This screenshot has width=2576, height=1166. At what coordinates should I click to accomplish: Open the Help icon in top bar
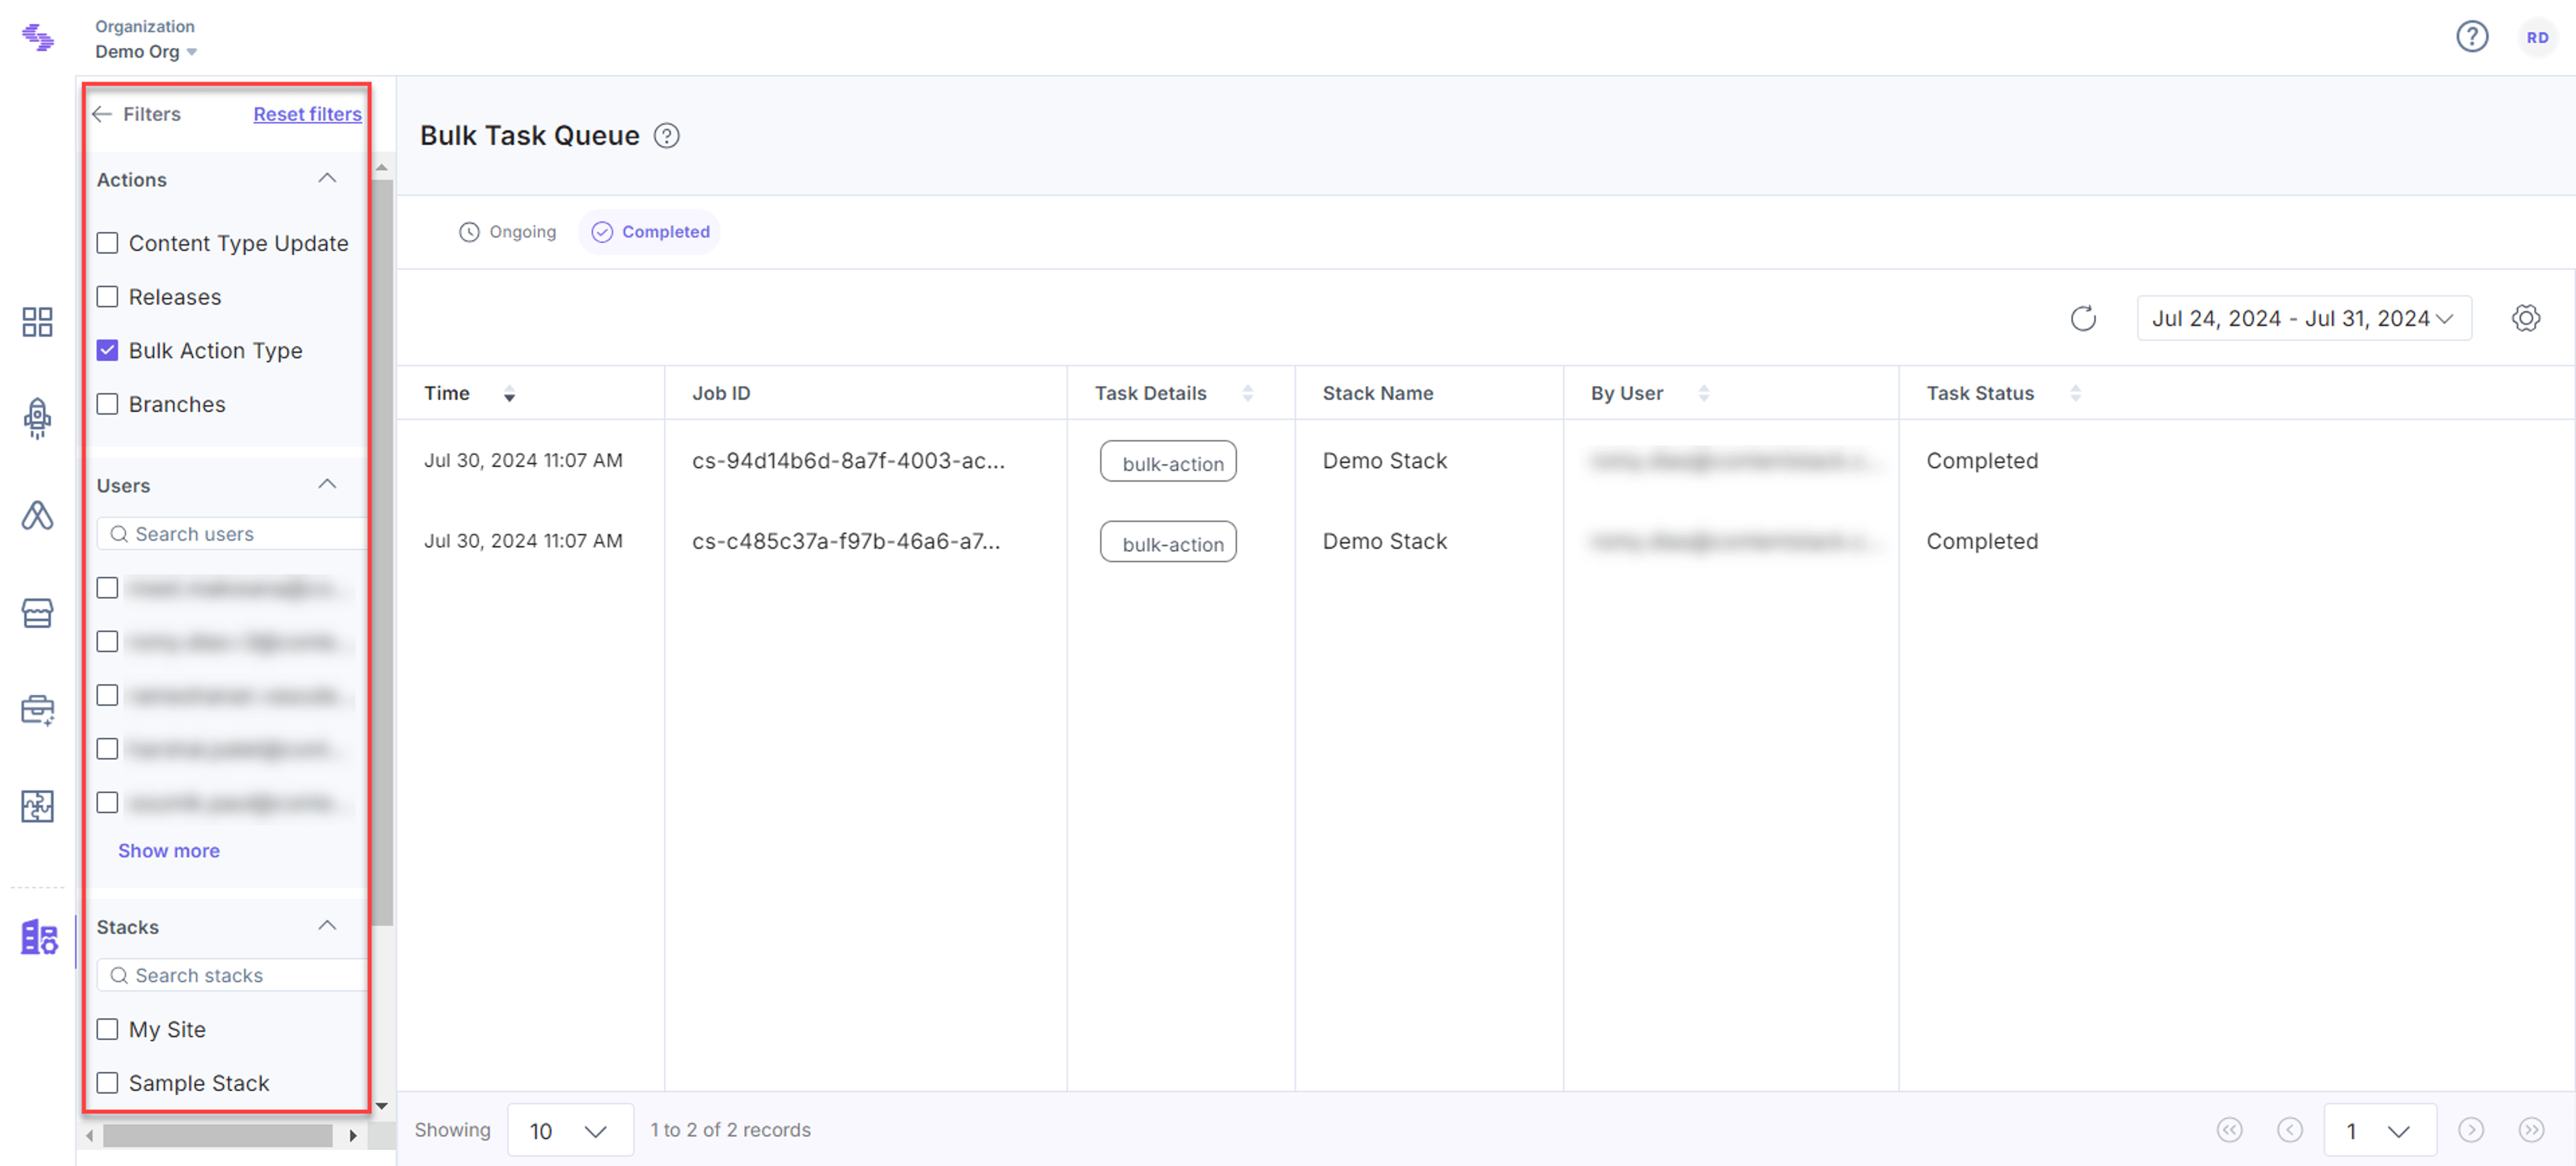2472,37
